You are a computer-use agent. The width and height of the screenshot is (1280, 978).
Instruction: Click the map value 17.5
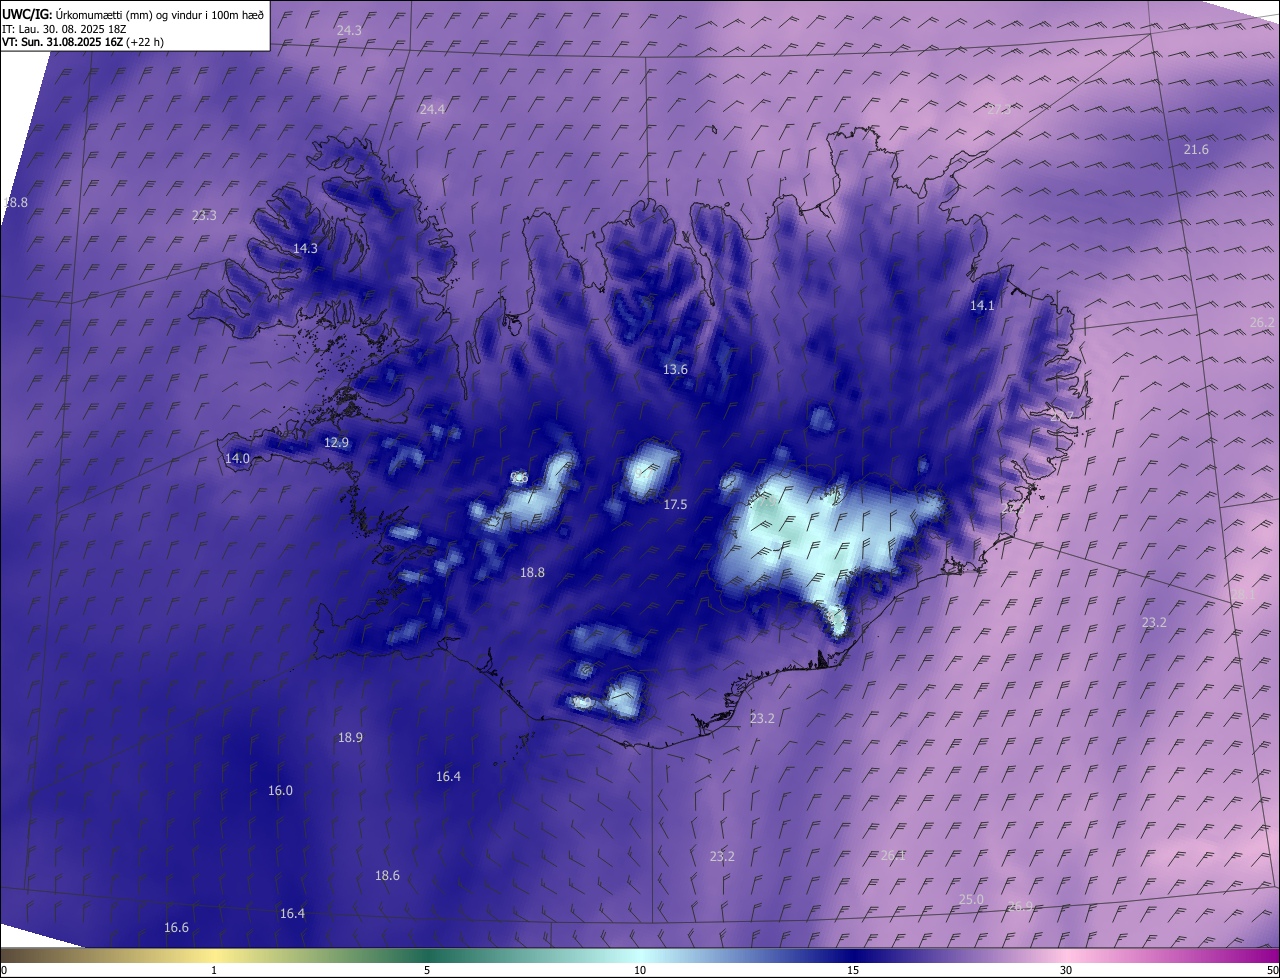point(675,505)
